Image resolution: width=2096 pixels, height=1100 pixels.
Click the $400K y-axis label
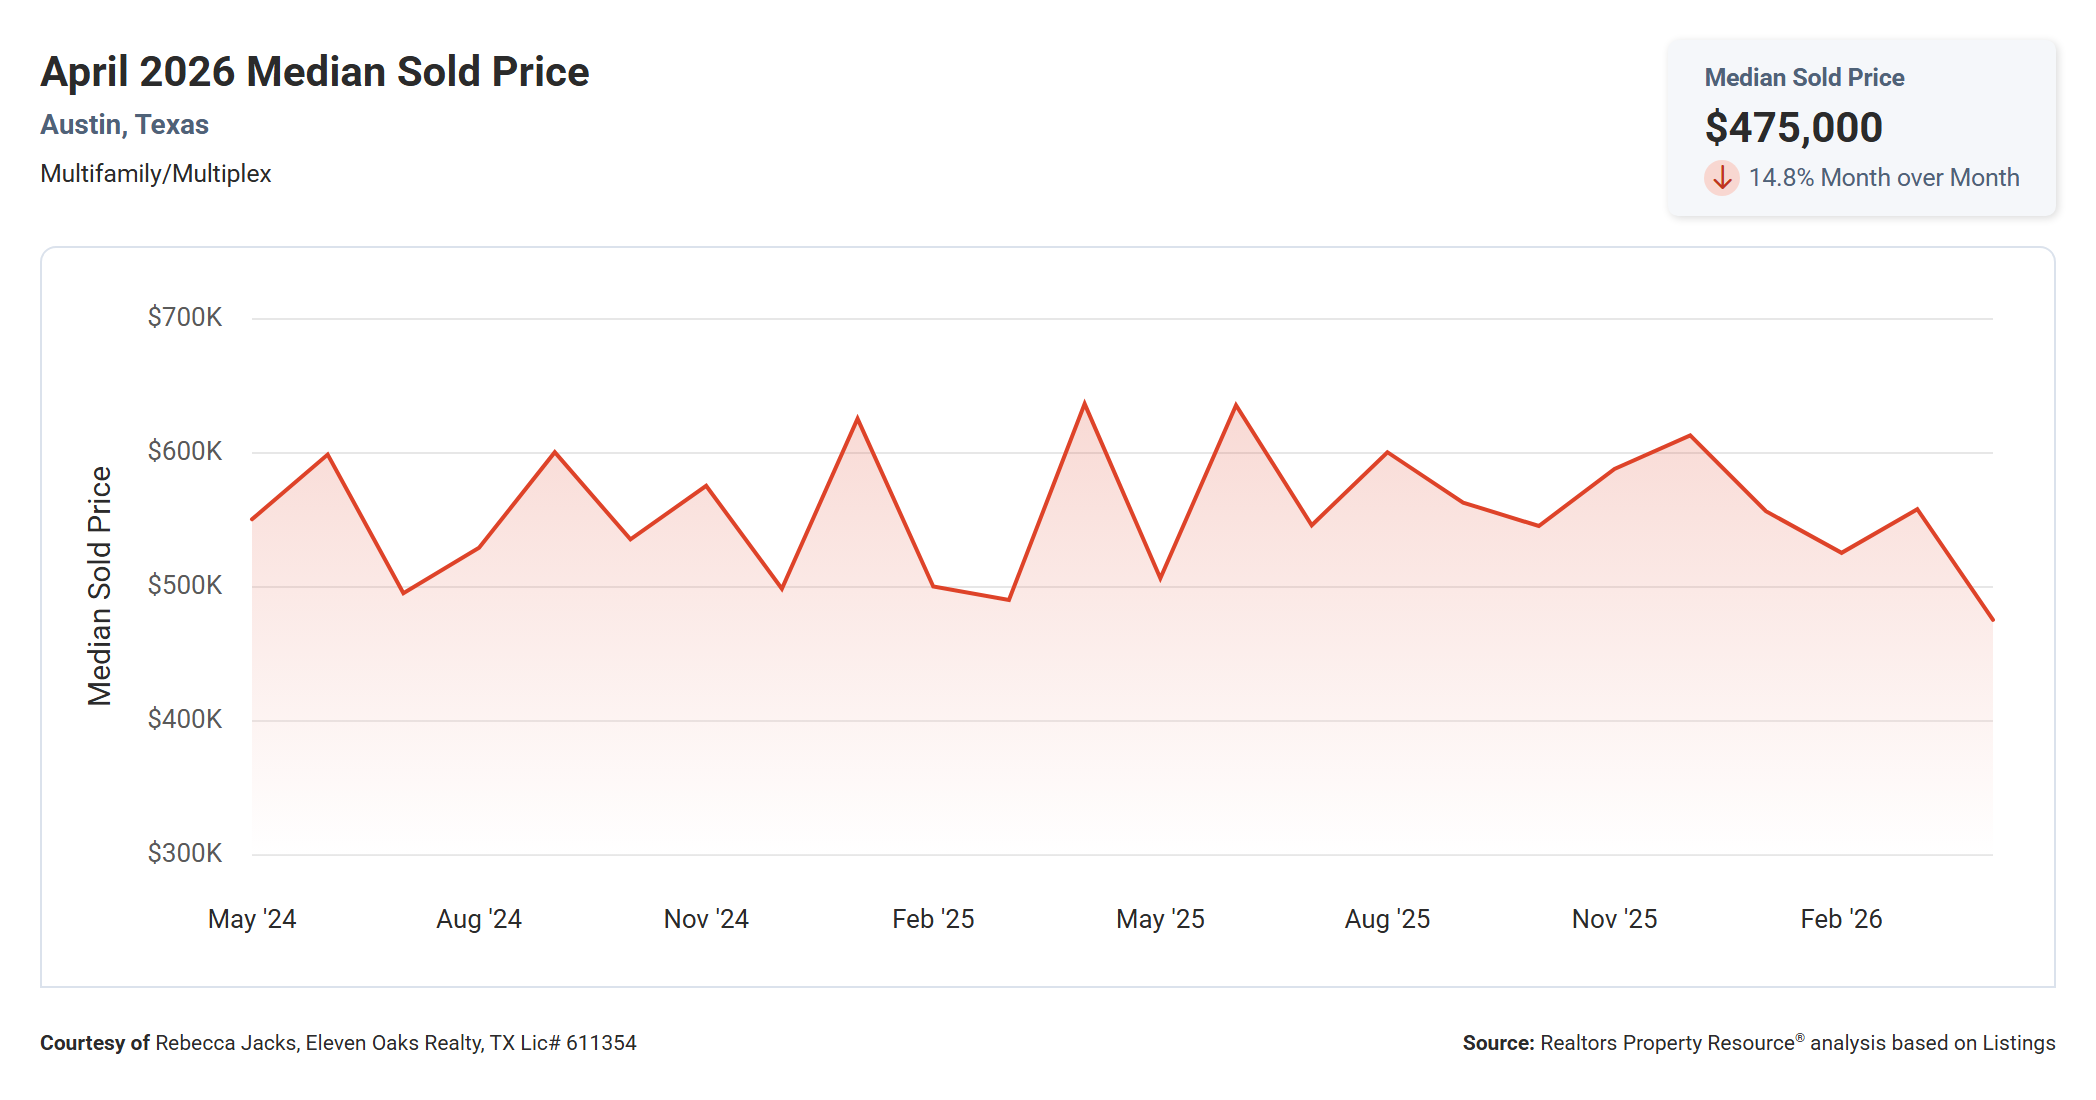pyautogui.click(x=185, y=720)
